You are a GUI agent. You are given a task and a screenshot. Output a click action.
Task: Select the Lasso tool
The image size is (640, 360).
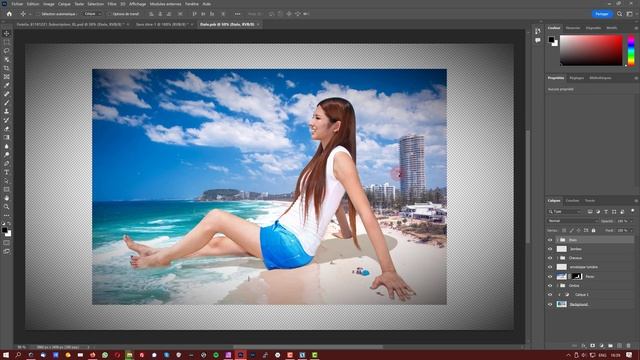[x=7, y=51]
